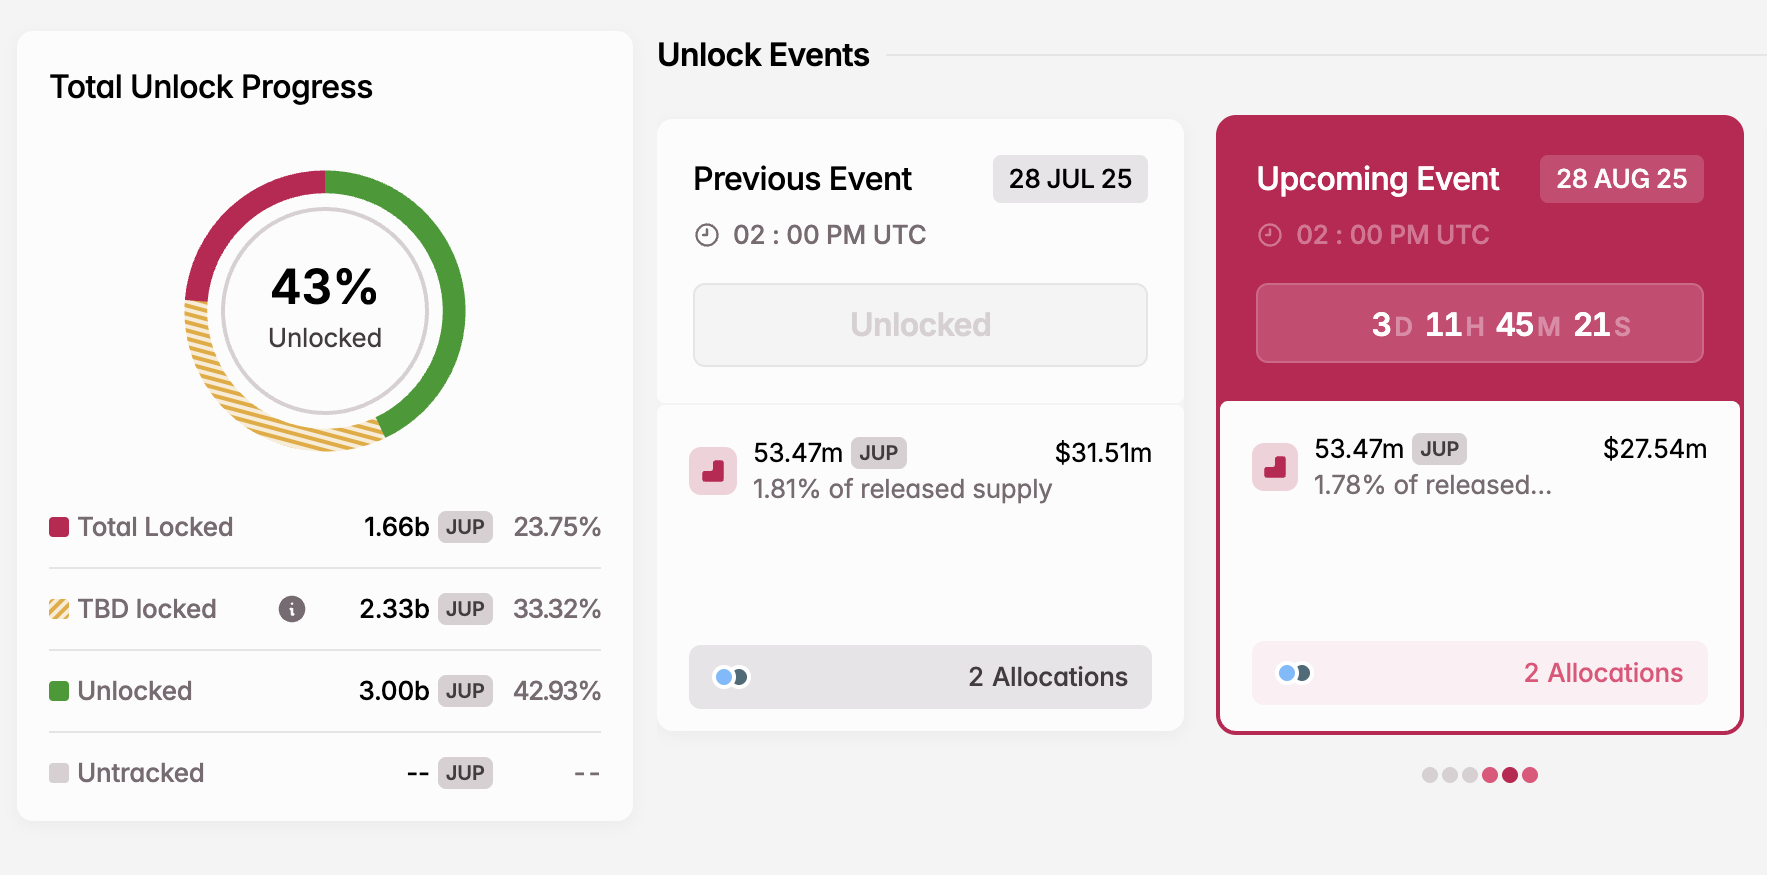Viewport: 1767px width, 875px height.
Task: Click the 28 AUG 25 date badge
Action: [1621, 179]
